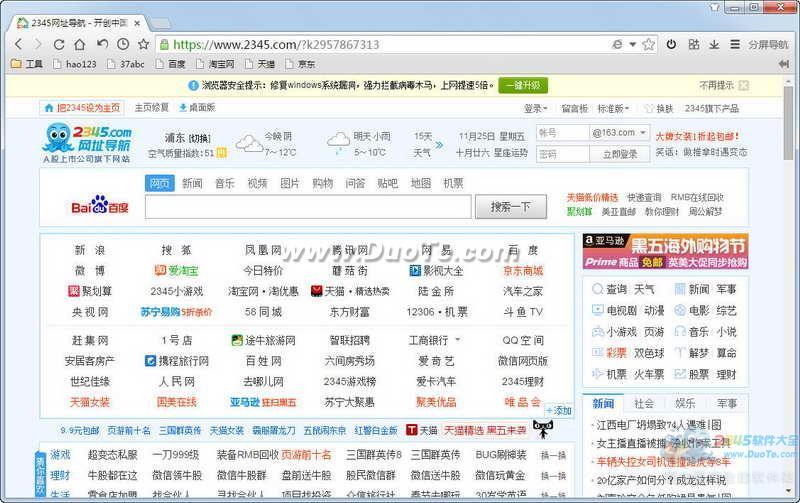Click the 搜索一下 search button
The width and height of the screenshot is (800, 503).
[x=511, y=207]
